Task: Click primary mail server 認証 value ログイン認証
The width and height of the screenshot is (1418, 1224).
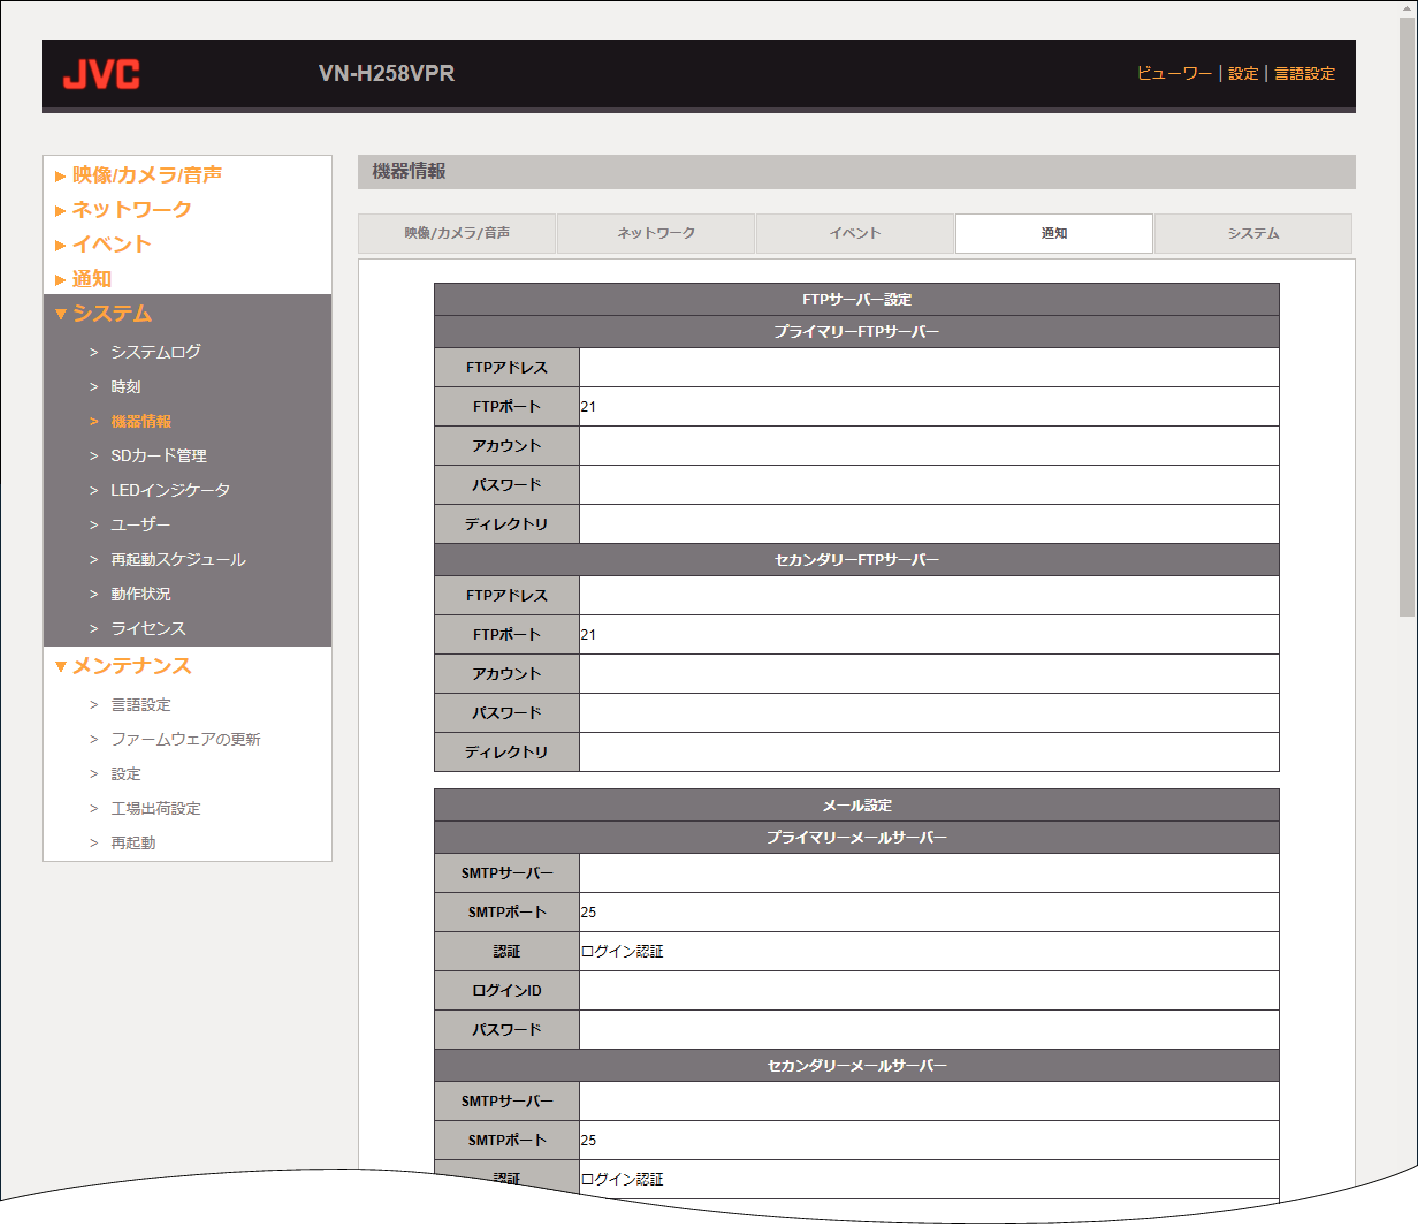Action: (622, 951)
